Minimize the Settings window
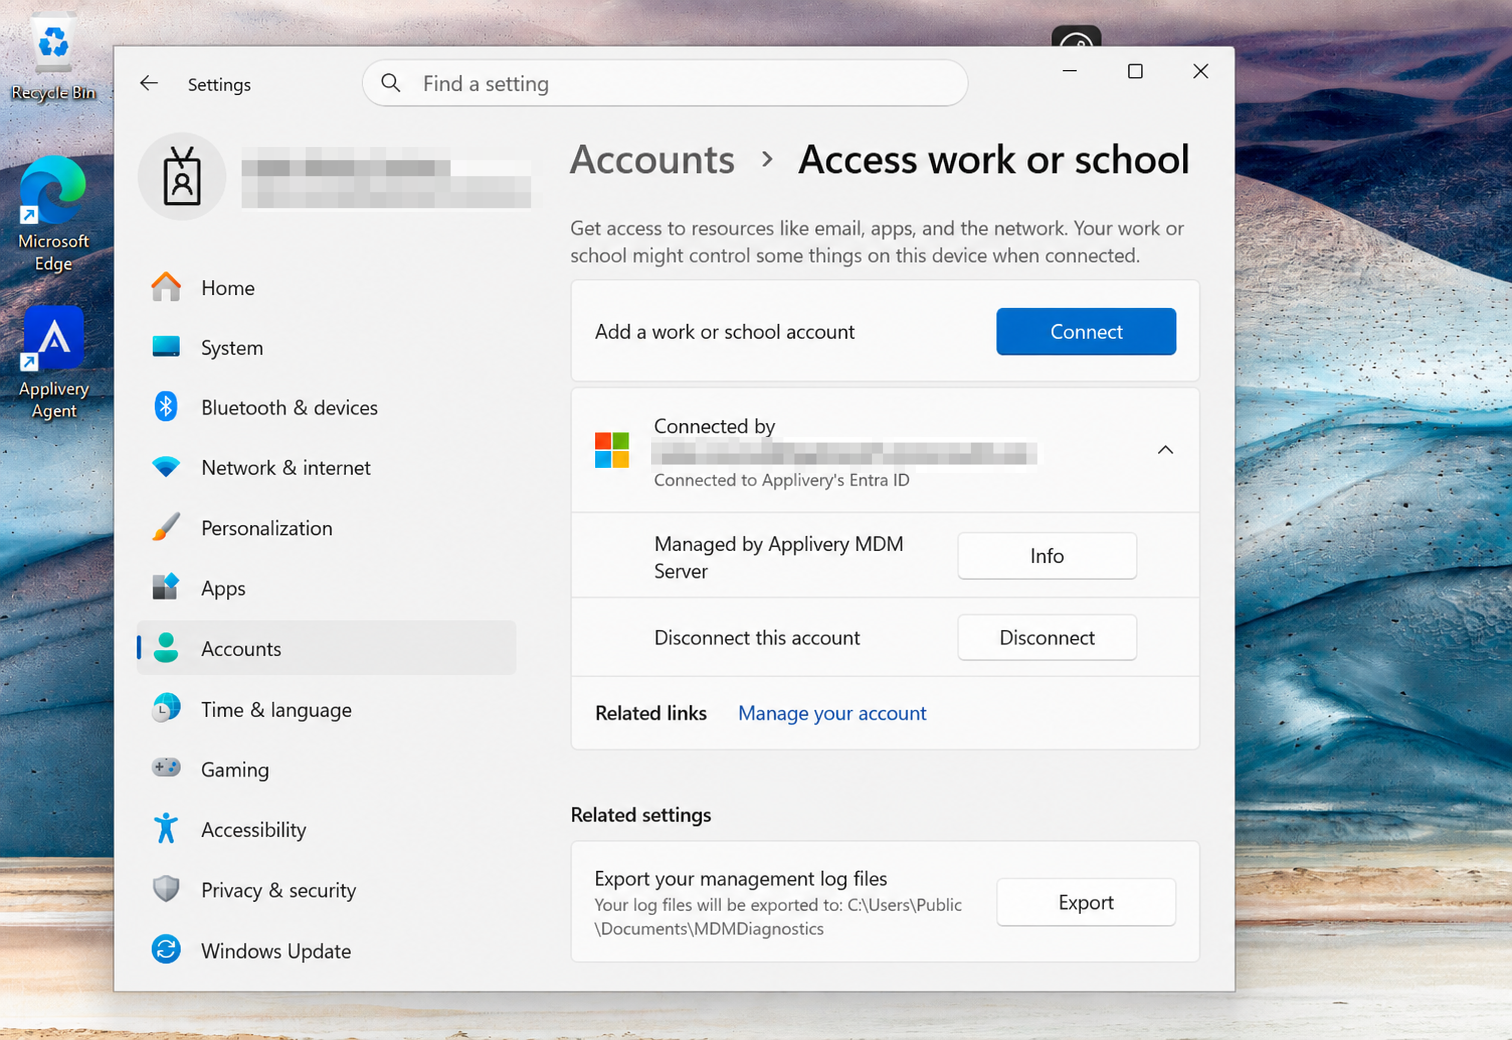1512x1040 pixels. click(1069, 71)
